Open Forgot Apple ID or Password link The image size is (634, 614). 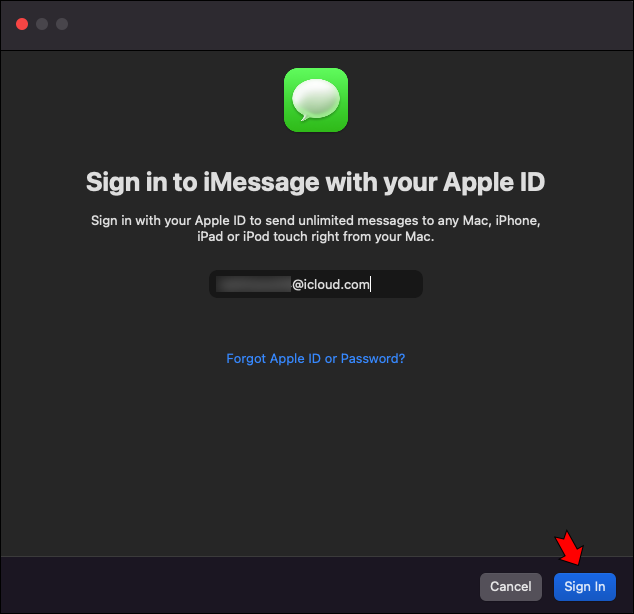pos(315,359)
